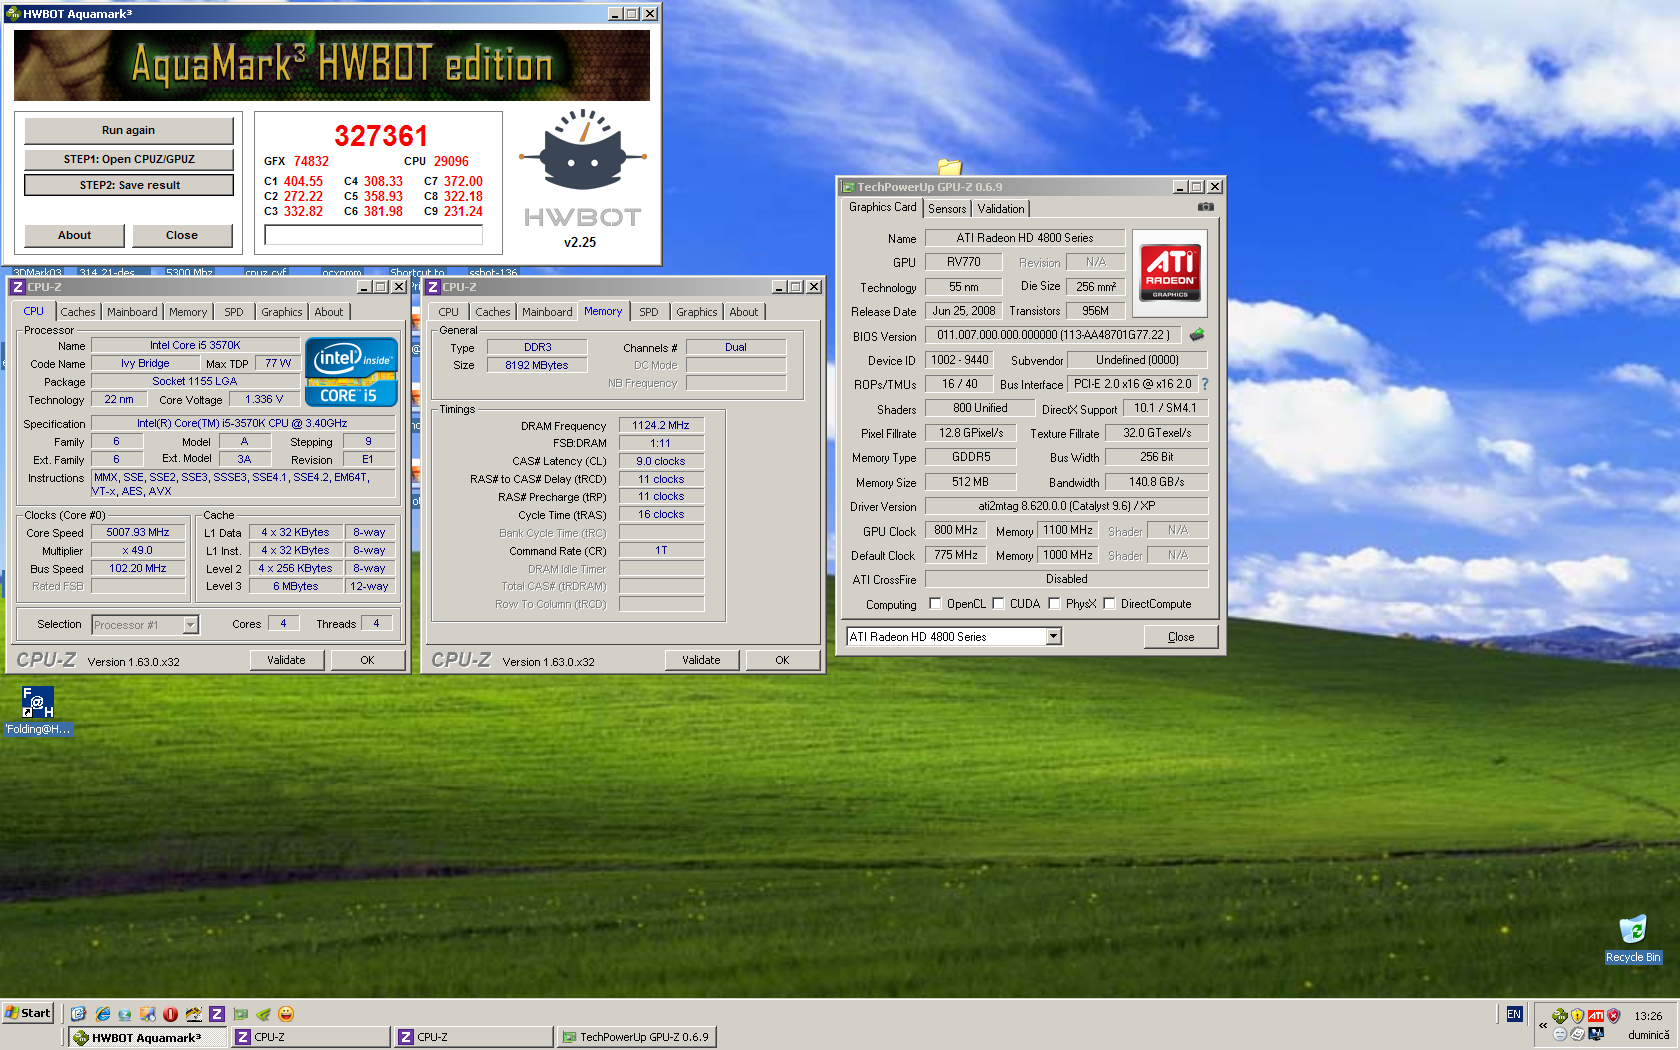Enable the OpenCL checkbox in GPU-Z
The image size is (1680, 1050).
click(935, 603)
